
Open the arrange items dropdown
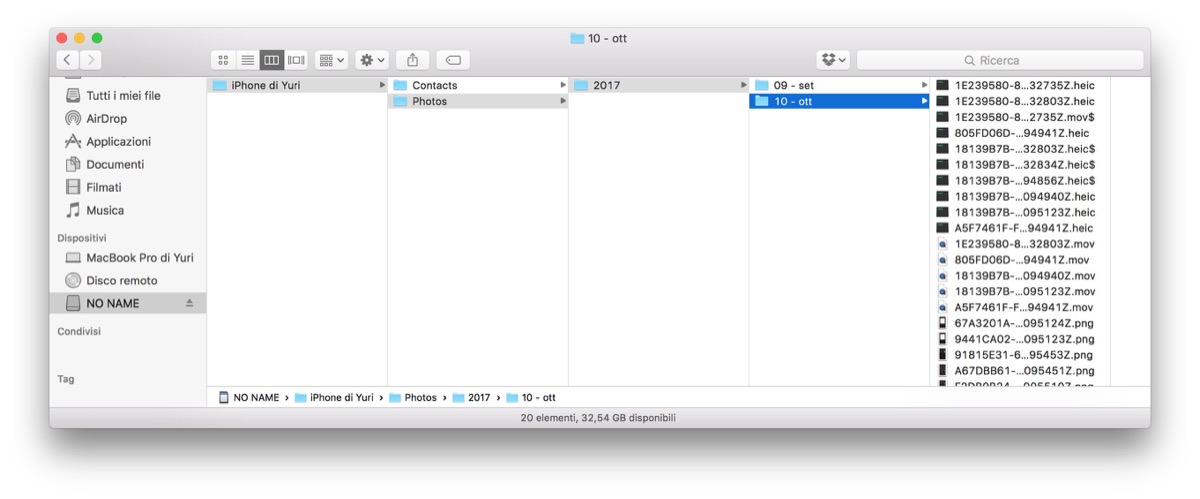tap(332, 60)
